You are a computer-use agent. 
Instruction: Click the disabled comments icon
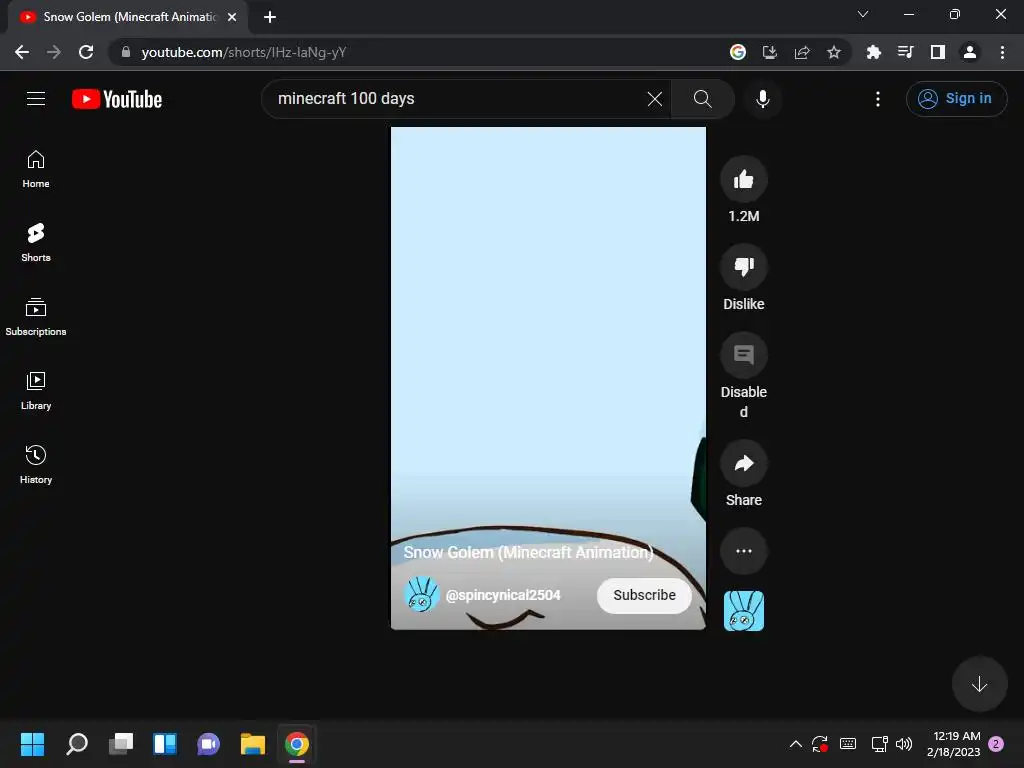click(x=743, y=355)
